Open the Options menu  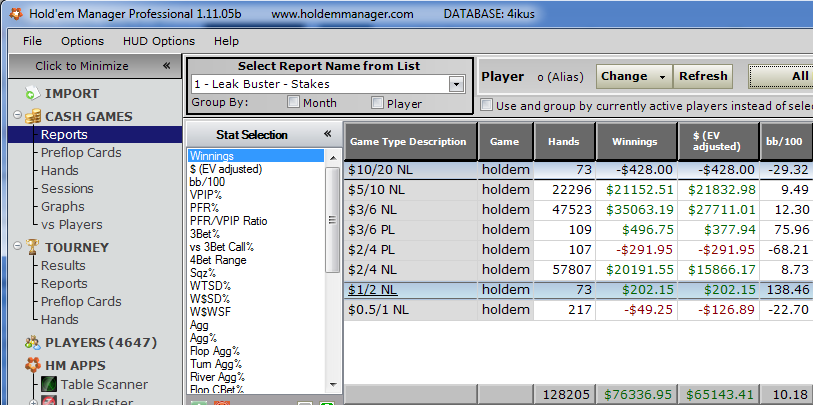click(x=82, y=41)
